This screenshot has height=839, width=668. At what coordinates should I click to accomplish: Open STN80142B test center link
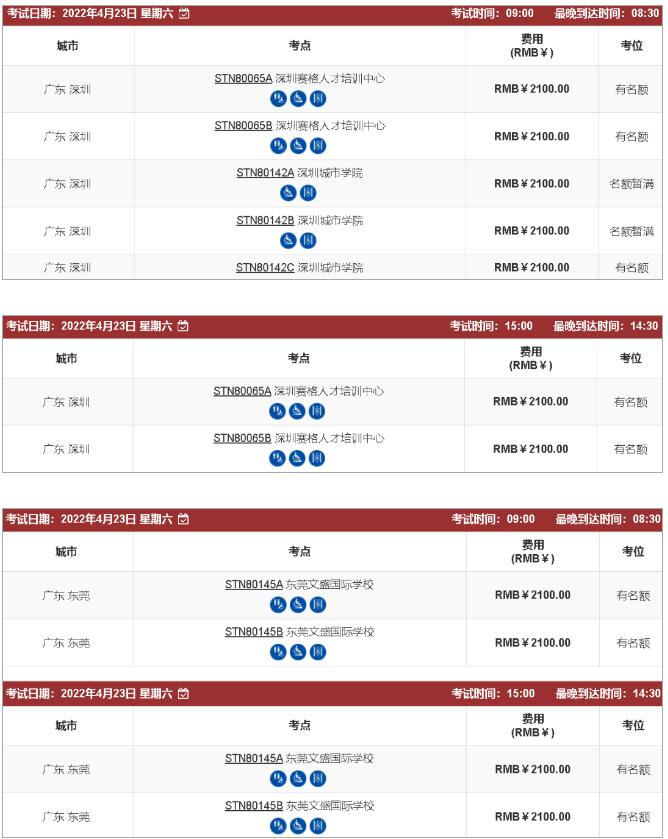tap(265, 220)
